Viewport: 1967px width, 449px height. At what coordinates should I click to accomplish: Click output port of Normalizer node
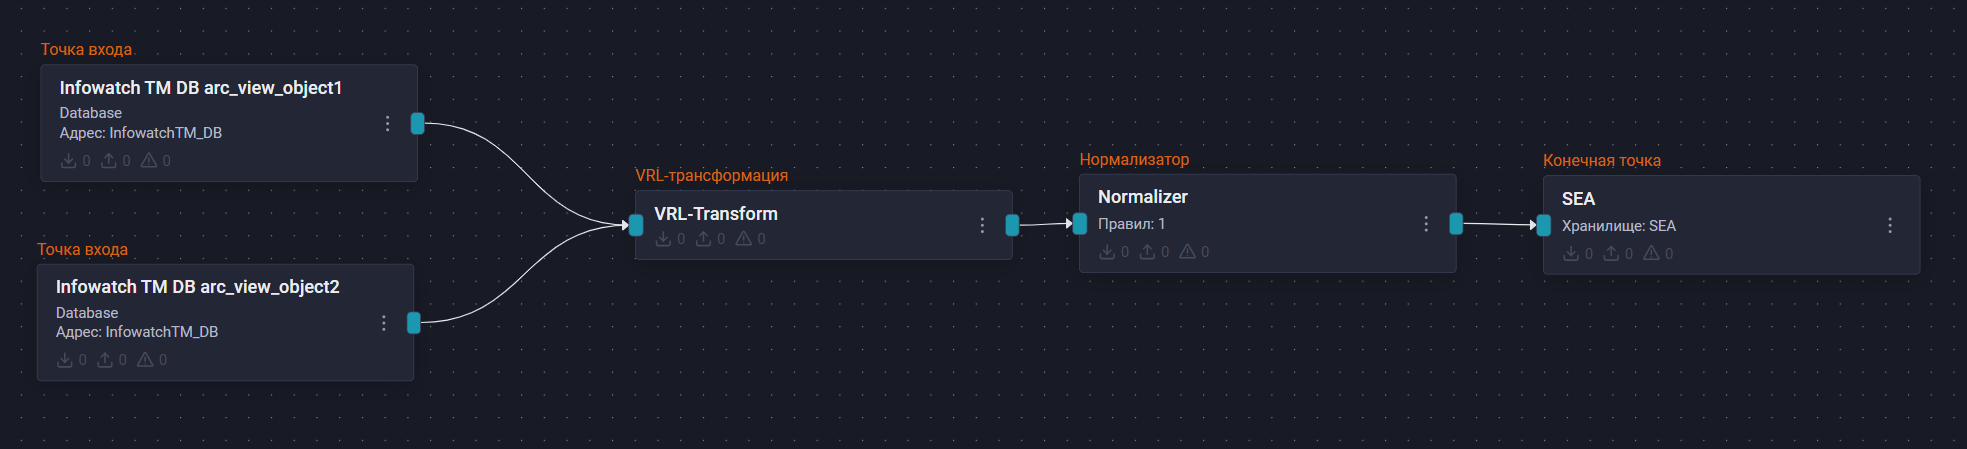pos(1456,224)
